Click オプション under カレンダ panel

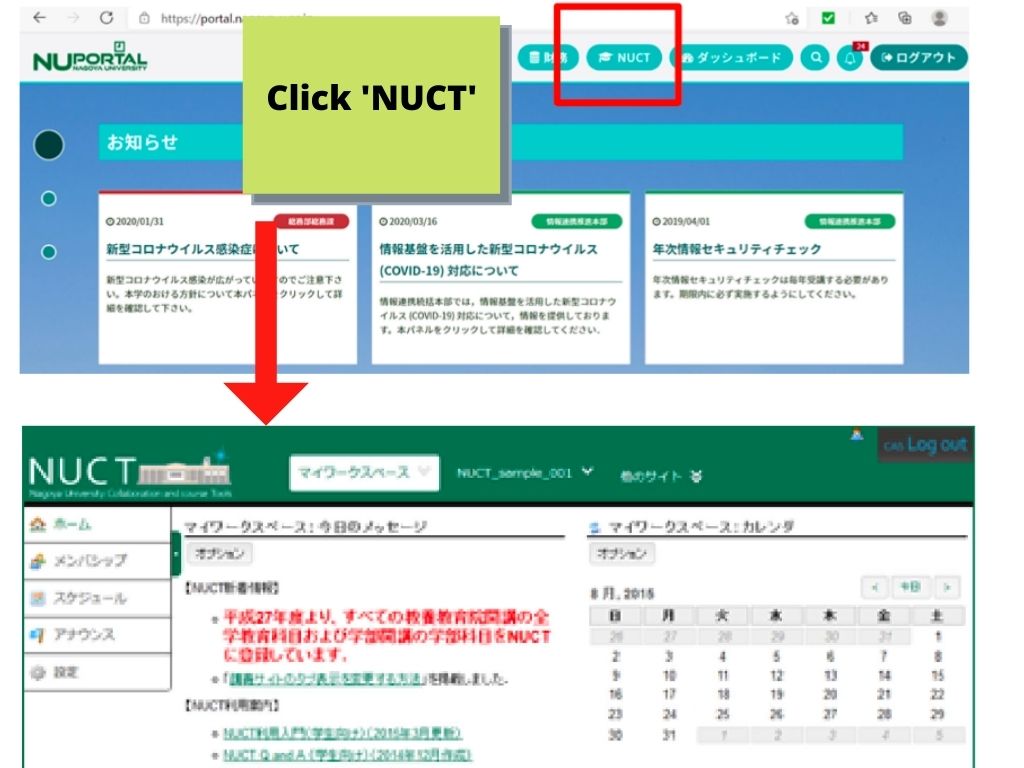[622, 554]
